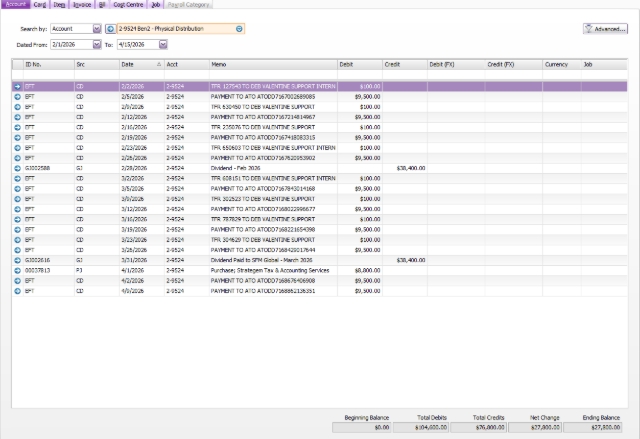Viewport: 640px width, 439px height.
Task: Sort by the Job column header
Action: [604, 64]
